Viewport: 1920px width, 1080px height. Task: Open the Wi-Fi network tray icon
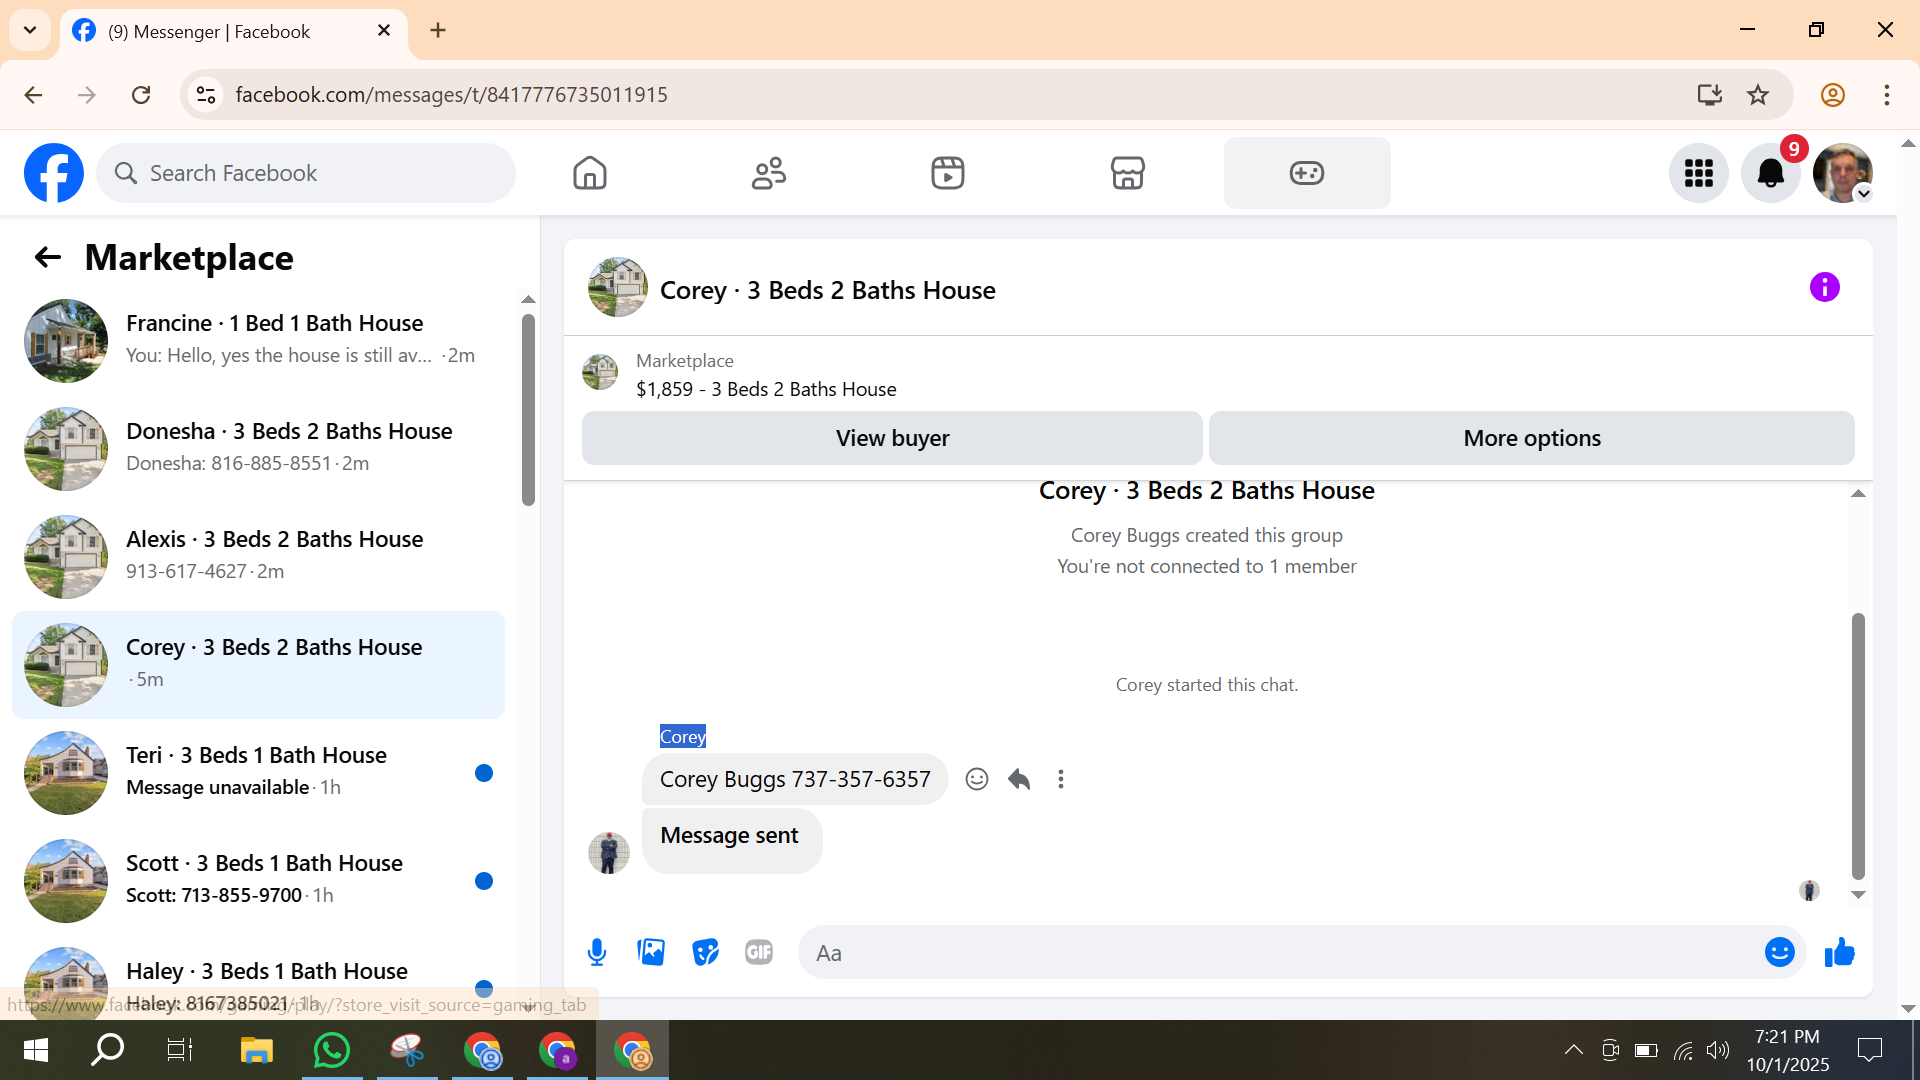tap(1684, 1050)
